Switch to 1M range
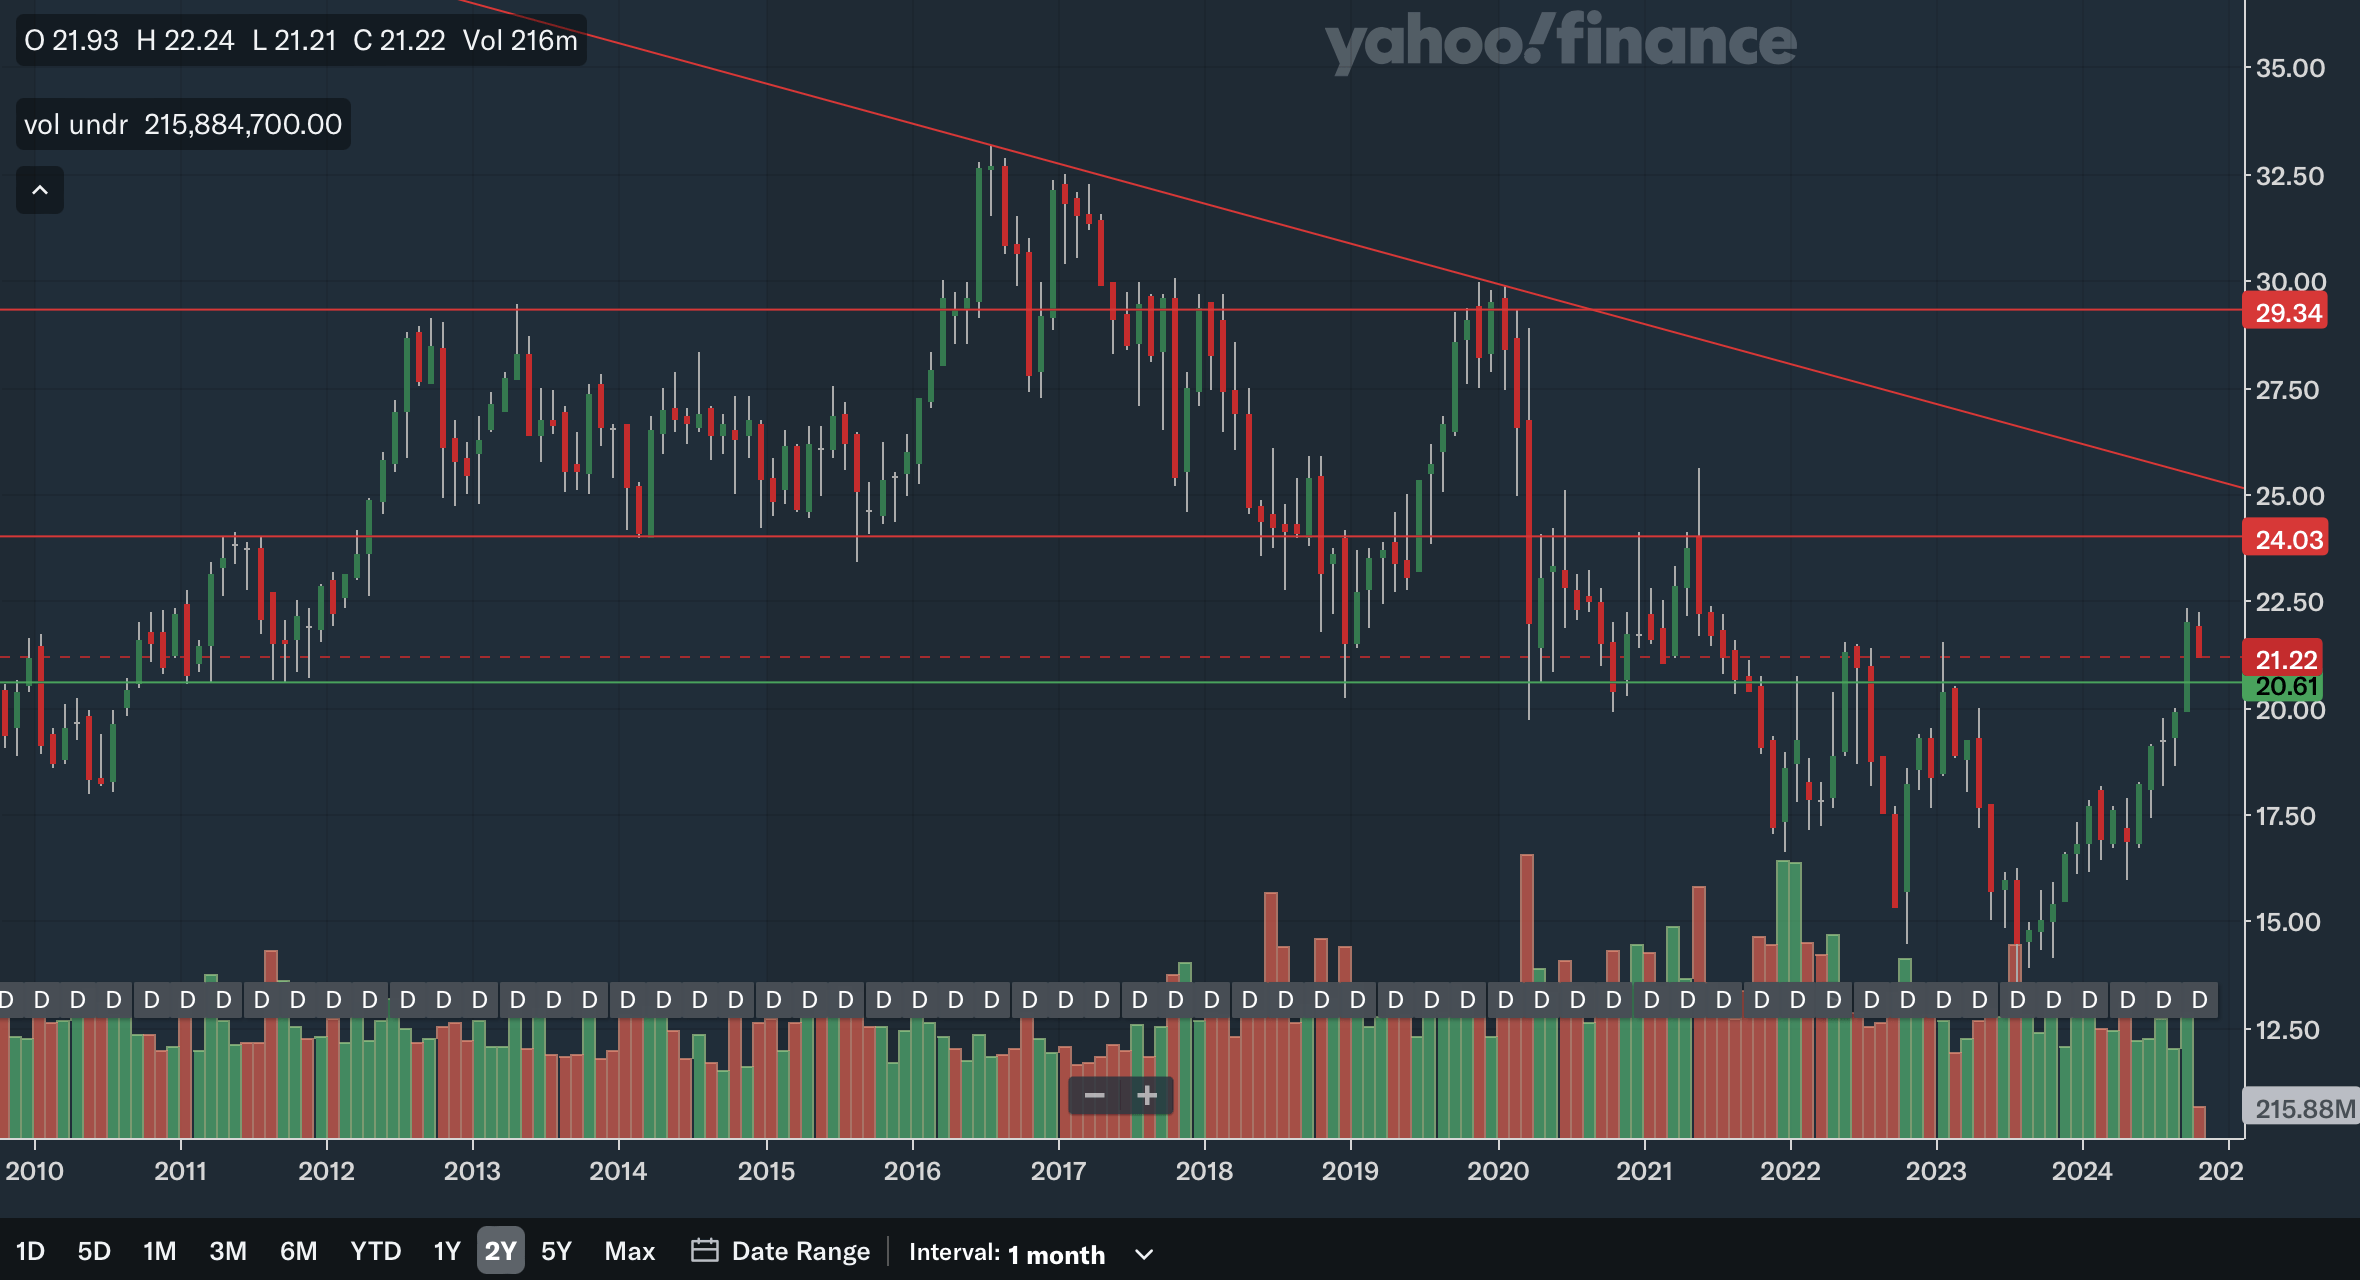The width and height of the screenshot is (2360, 1280). coord(159,1251)
